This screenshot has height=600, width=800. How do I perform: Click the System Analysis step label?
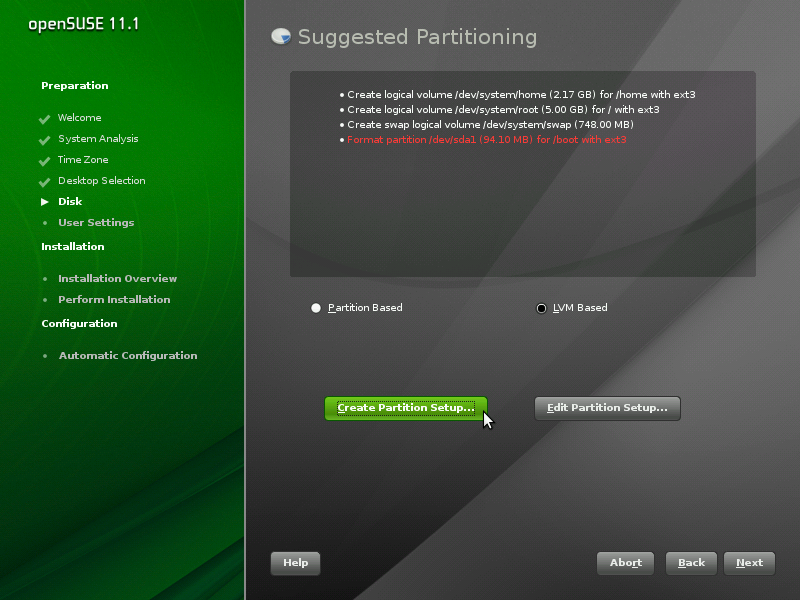click(98, 139)
